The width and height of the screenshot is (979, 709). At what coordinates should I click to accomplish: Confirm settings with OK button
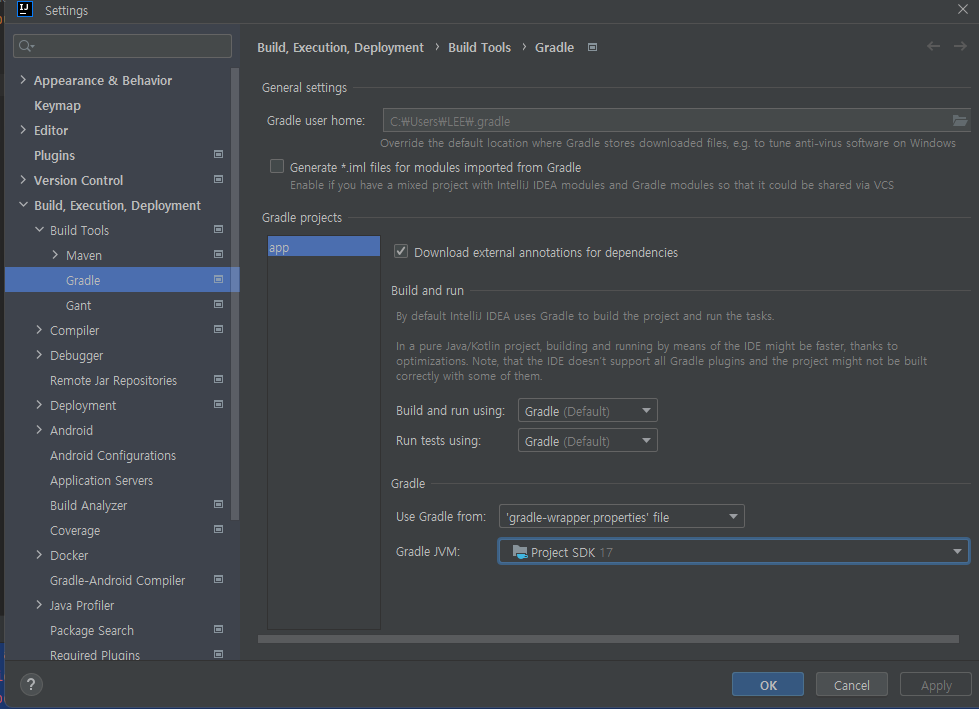tap(768, 685)
